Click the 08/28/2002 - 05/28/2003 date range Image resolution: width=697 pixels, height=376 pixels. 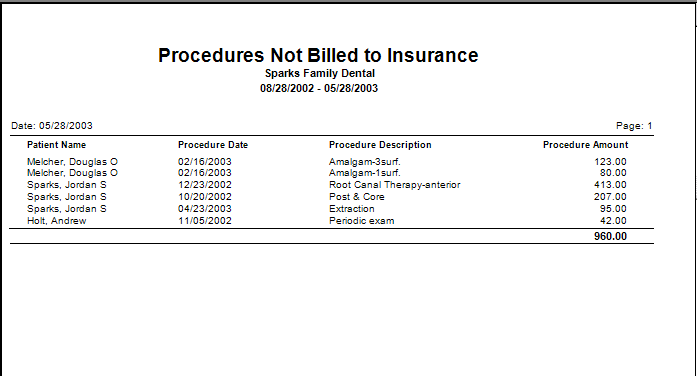tap(319, 88)
